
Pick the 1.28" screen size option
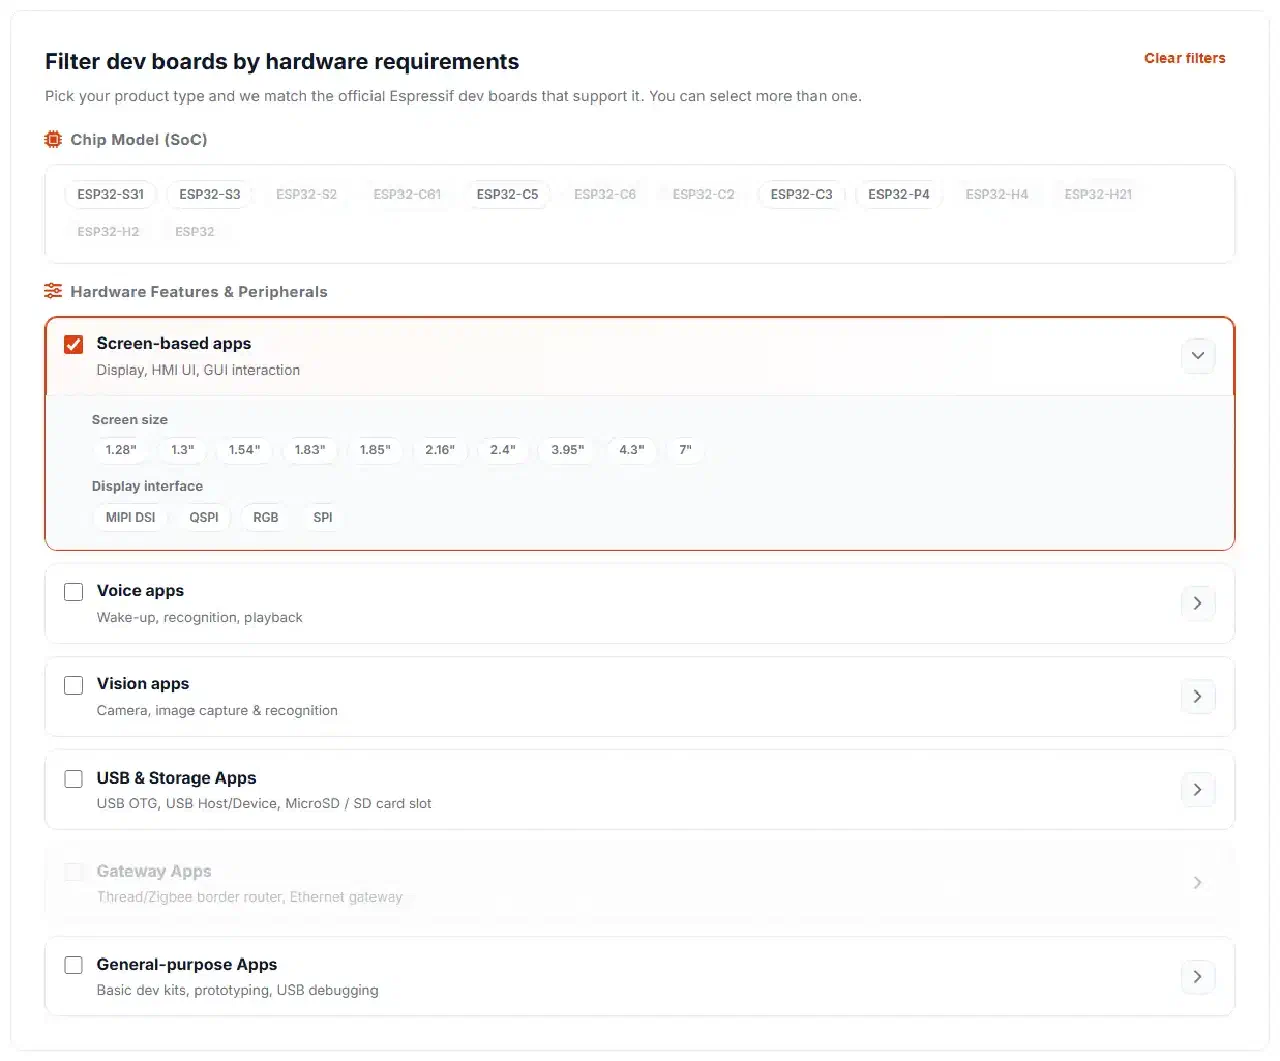coord(121,450)
